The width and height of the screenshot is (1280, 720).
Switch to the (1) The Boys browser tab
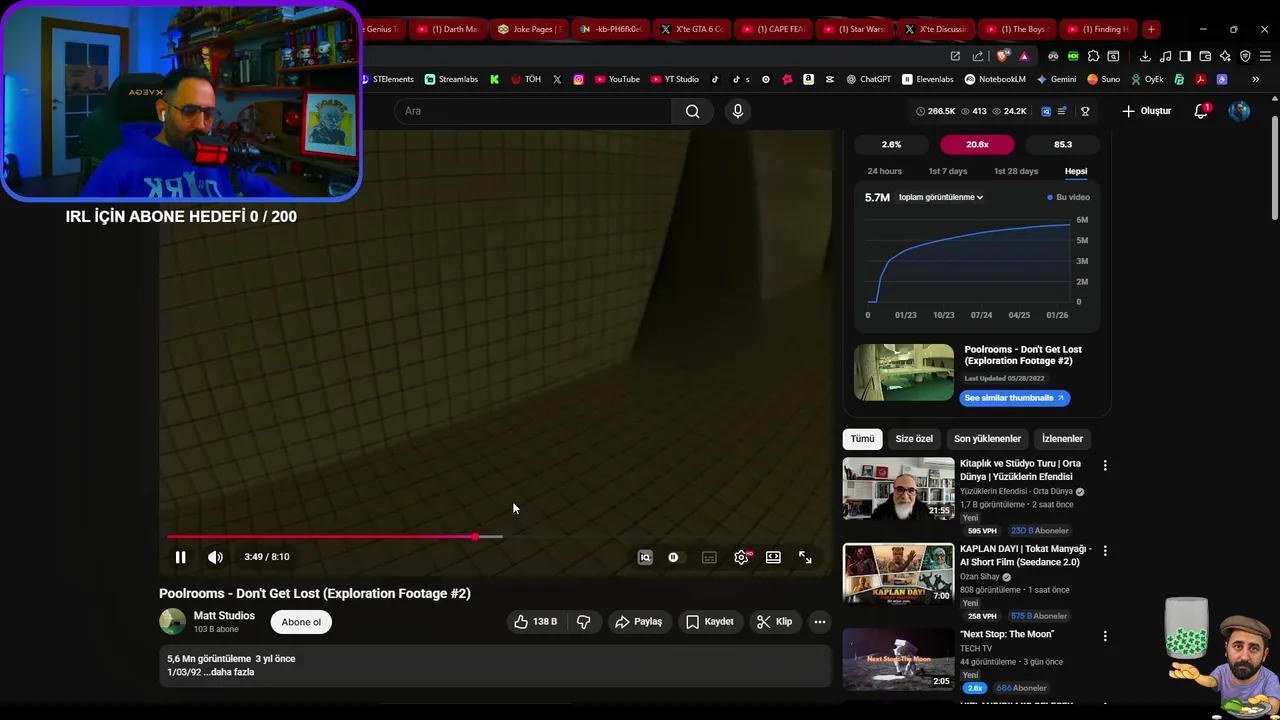coord(1015,29)
